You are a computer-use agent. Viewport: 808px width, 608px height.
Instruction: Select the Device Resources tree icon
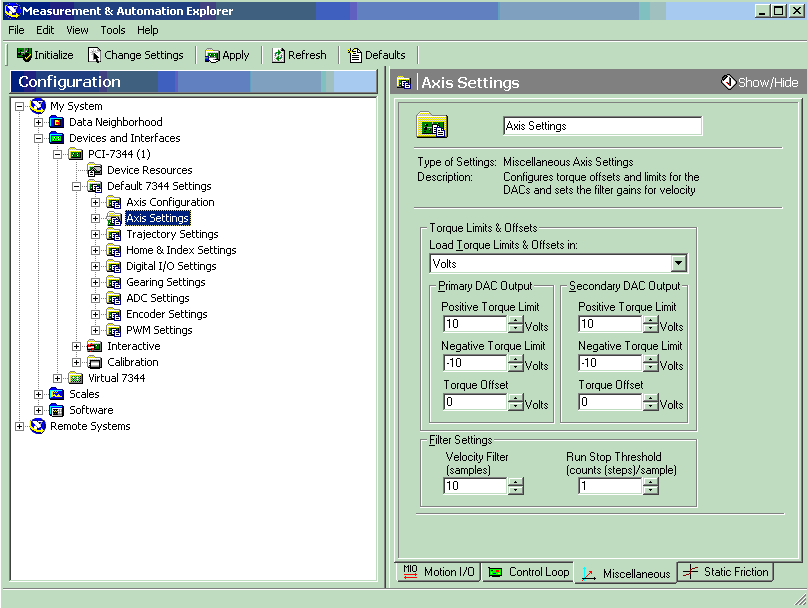95,170
